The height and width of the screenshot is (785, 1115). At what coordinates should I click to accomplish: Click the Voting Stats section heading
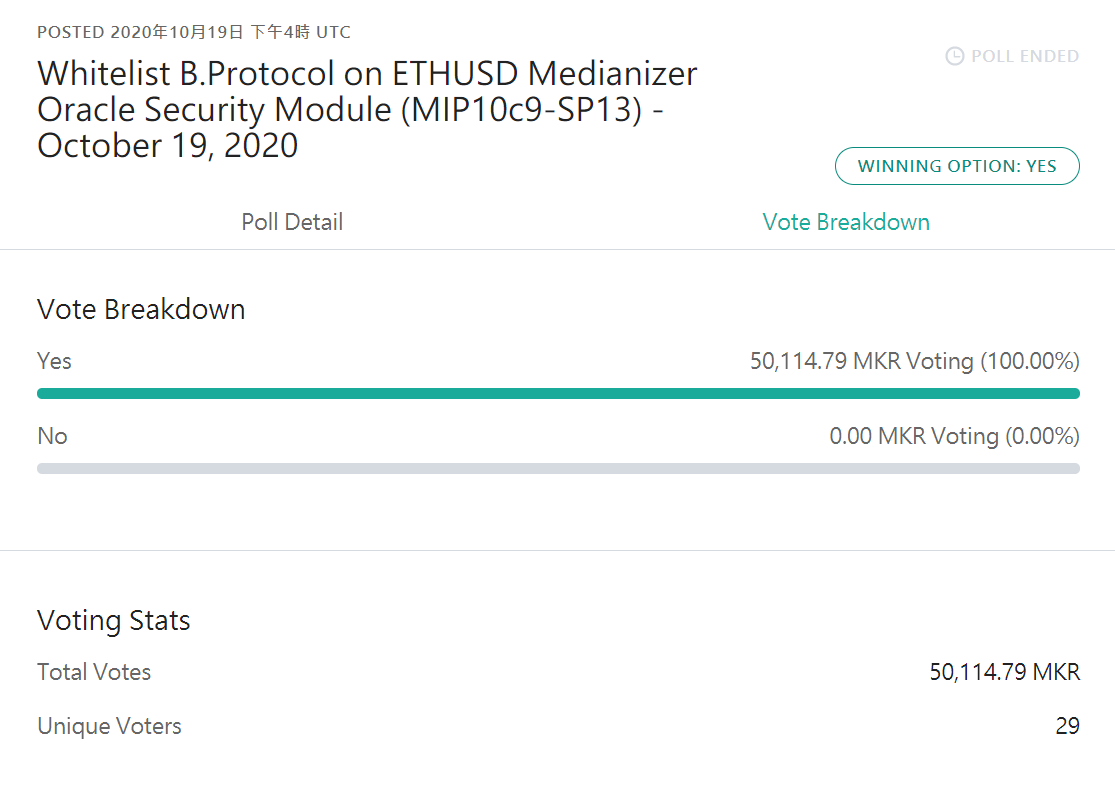pos(114,620)
